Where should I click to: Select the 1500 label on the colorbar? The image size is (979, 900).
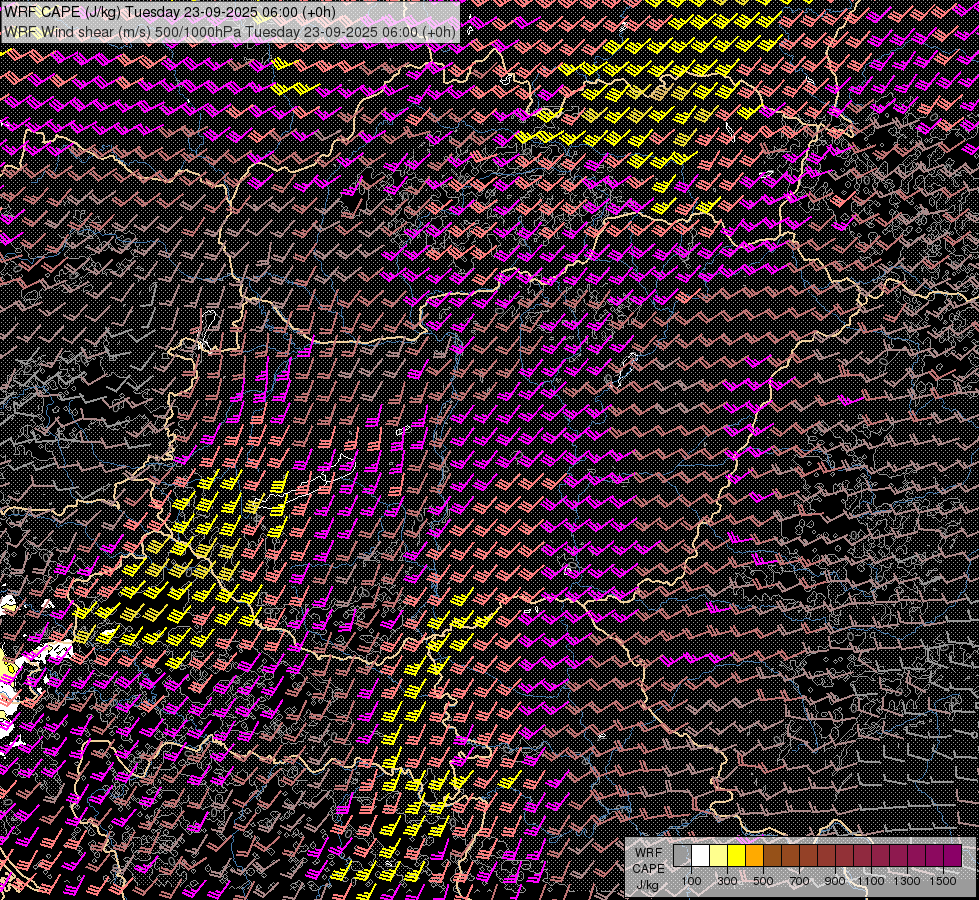(x=942, y=881)
